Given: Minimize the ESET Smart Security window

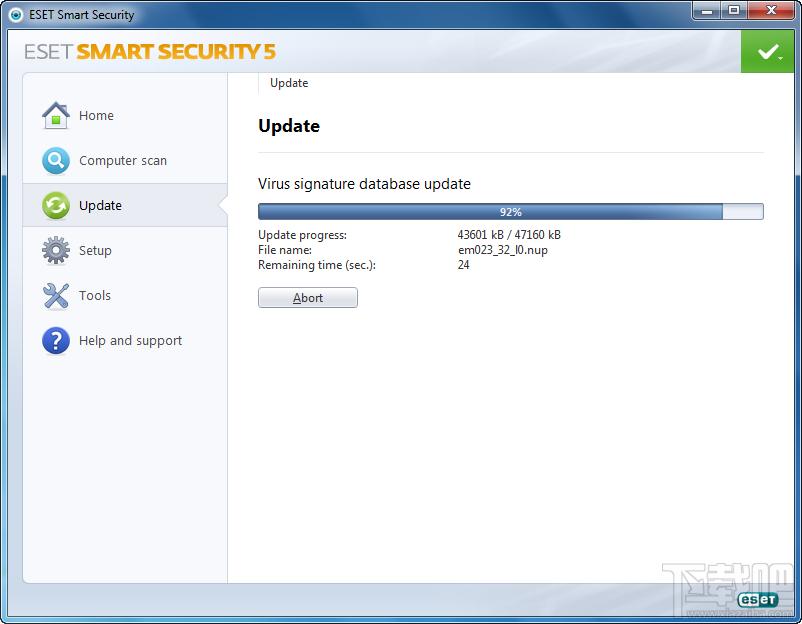Looking at the screenshot, I should [707, 11].
